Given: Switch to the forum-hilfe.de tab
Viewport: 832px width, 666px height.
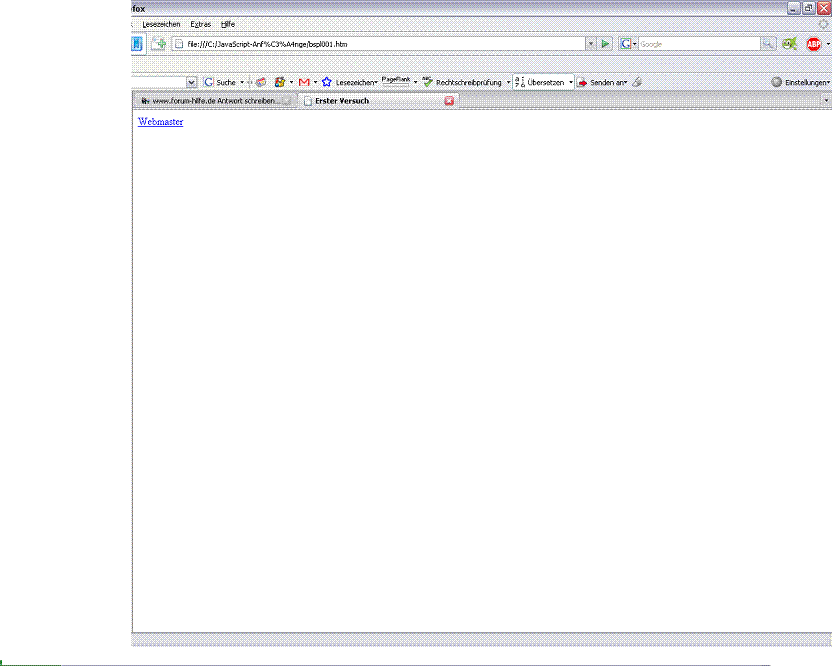Looking at the screenshot, I should [210, 101].
